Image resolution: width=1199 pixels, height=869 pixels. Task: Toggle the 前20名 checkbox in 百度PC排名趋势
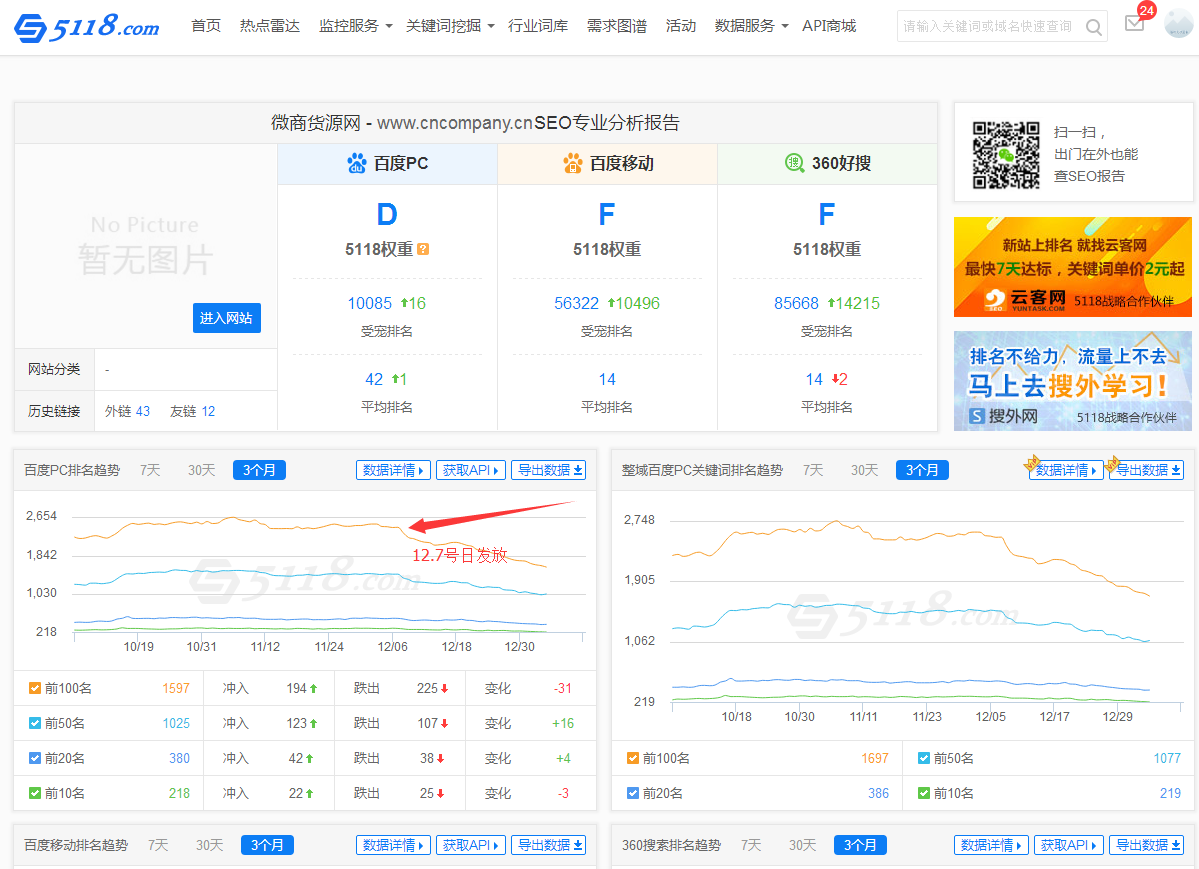(34, 758)
